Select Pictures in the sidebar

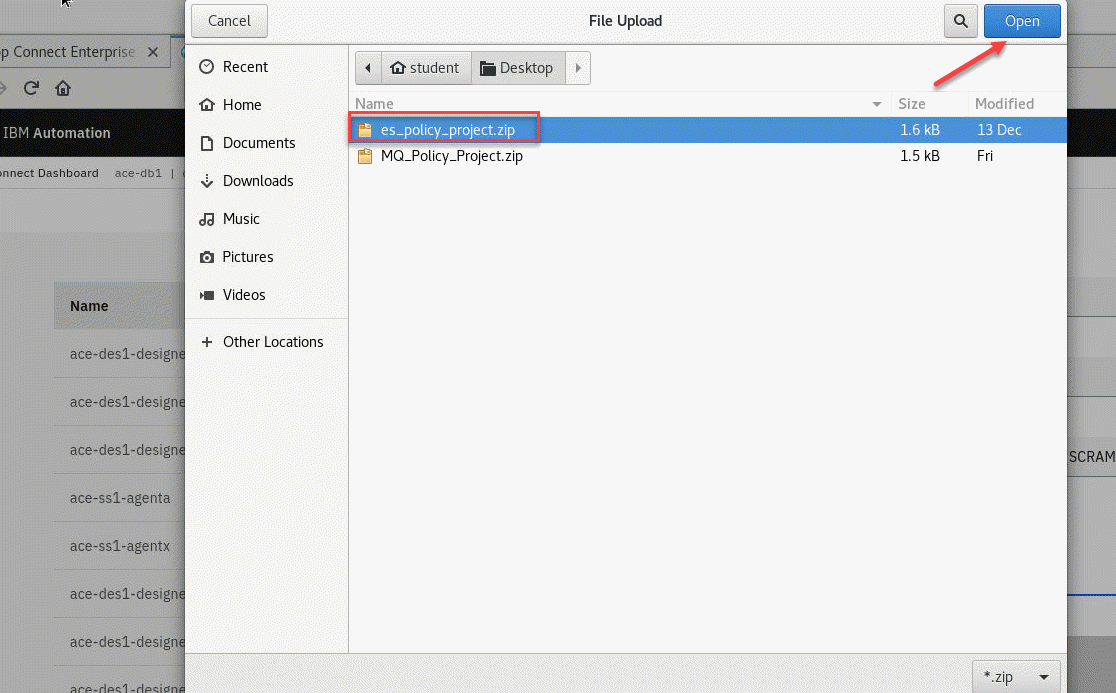coord(247,257)
